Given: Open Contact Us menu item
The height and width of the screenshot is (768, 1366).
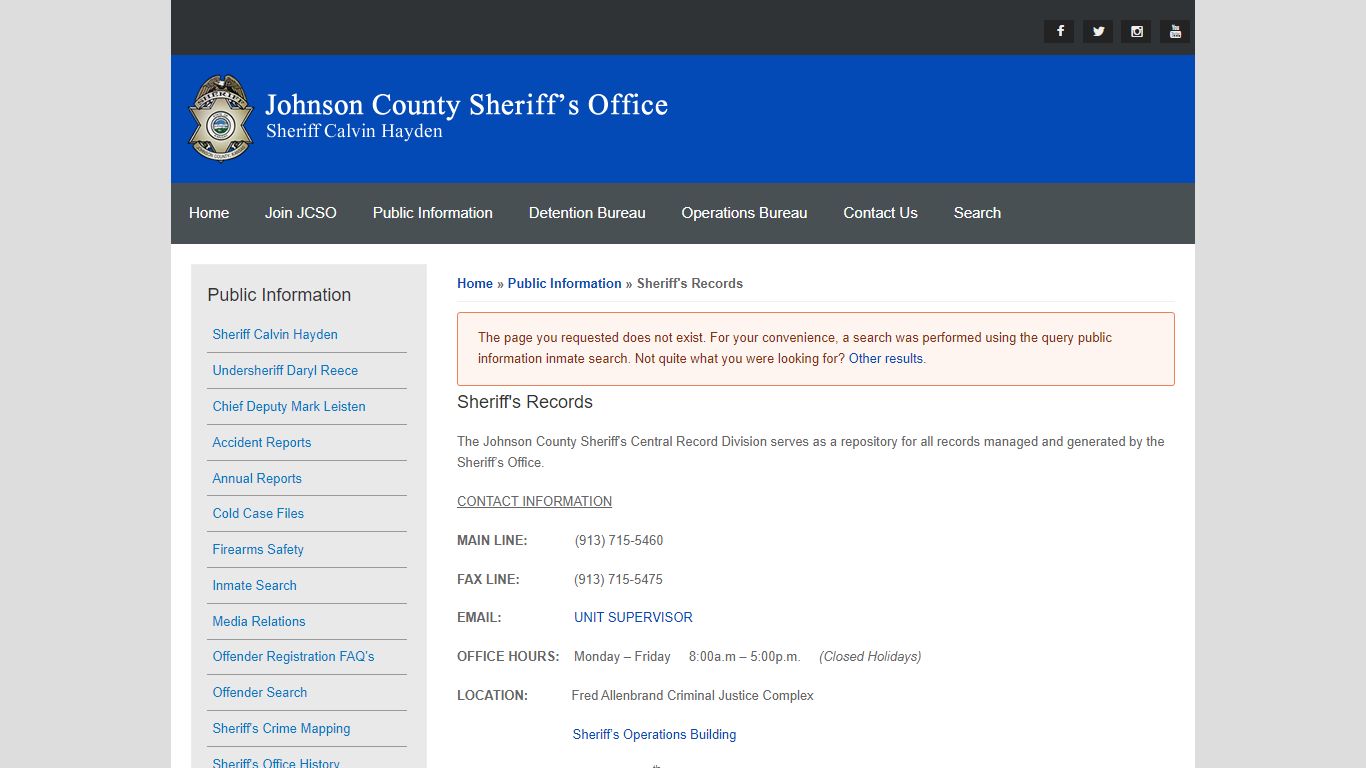Looking at the screenshot, I should [x=880, y=213].
